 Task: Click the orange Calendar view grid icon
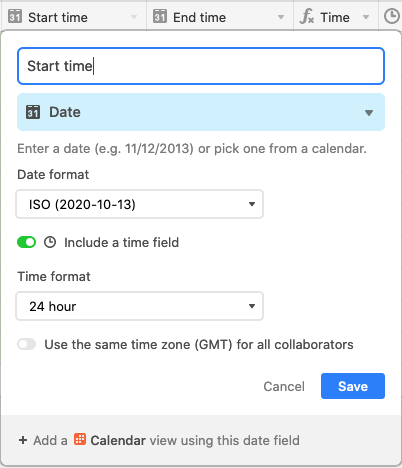click(x=80, y=439)
